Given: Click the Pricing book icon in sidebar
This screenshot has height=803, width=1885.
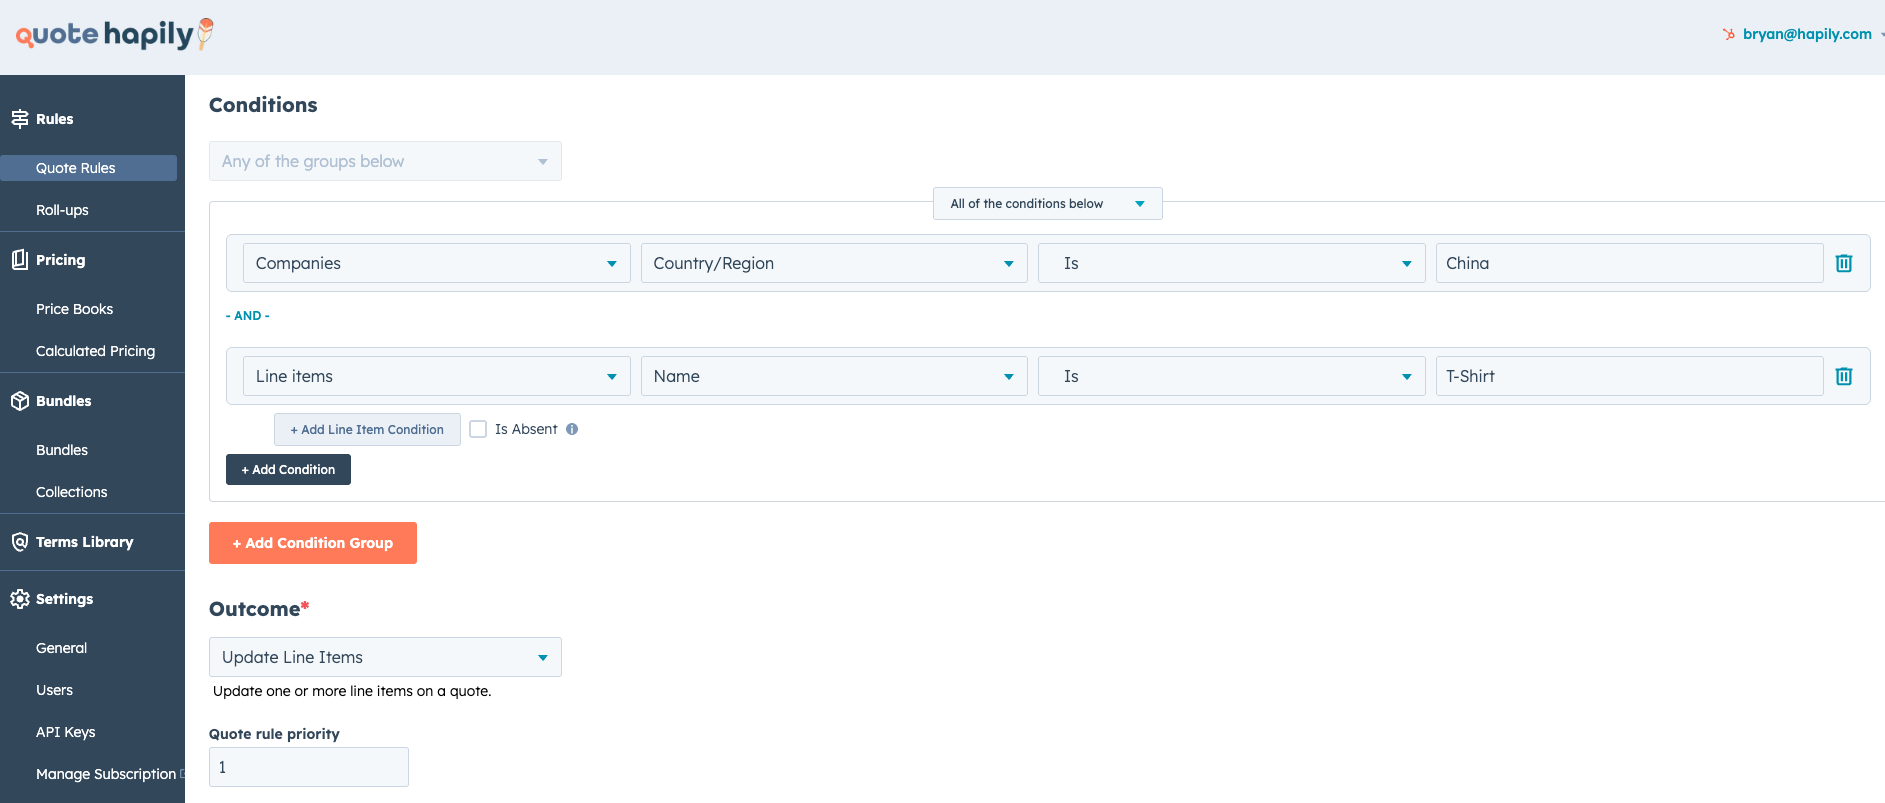Looking at the screenshot, I should point(20,260).
